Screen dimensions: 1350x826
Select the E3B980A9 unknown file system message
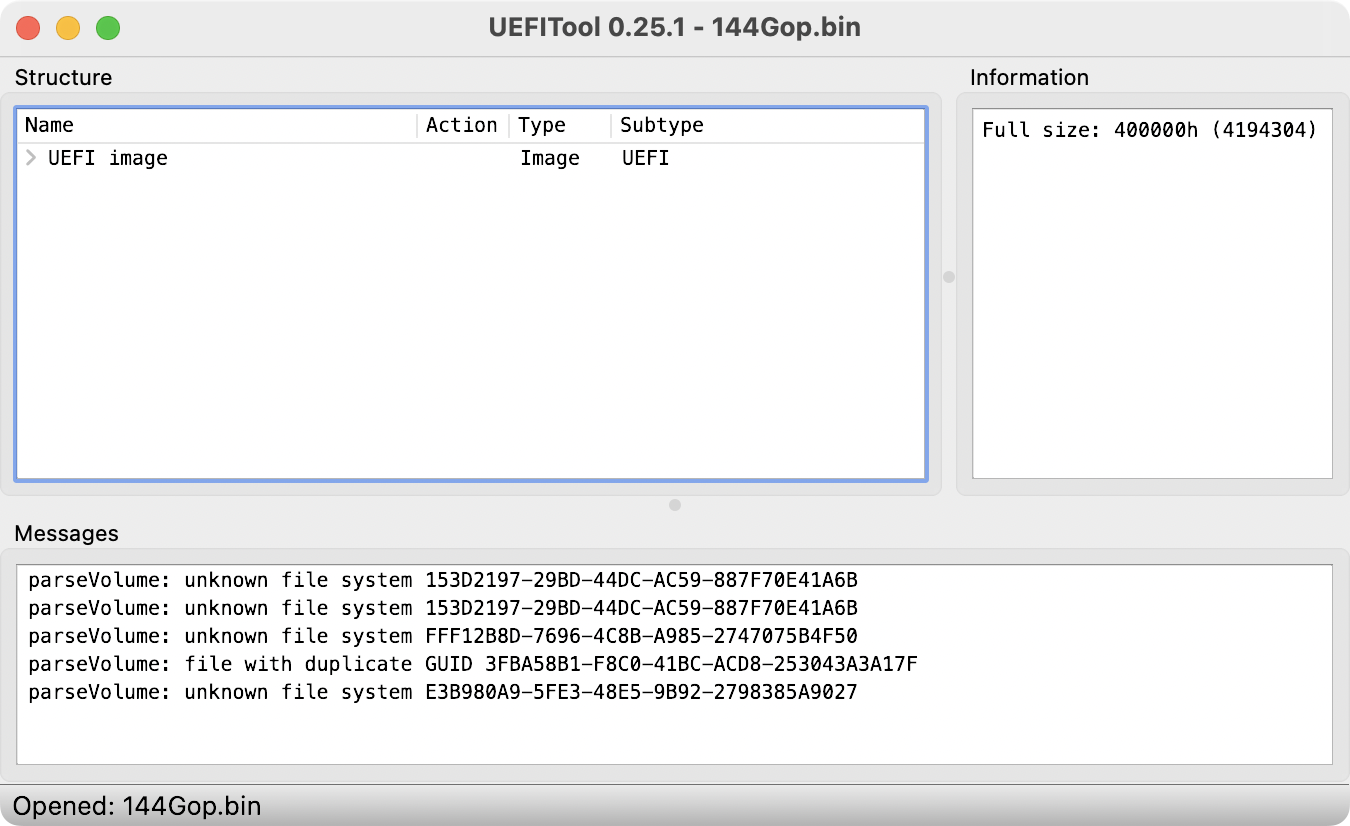[443, 692]
